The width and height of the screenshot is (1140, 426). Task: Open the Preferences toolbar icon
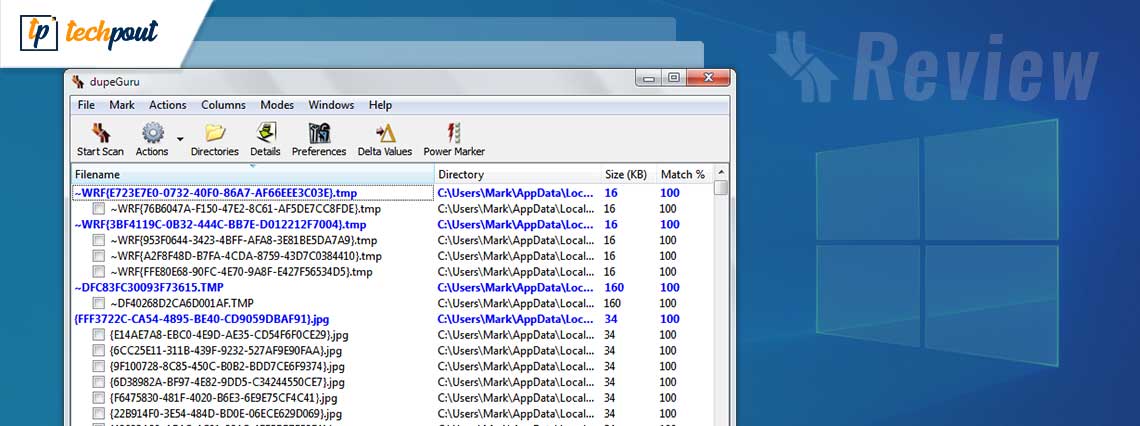(x=319, y=133)
